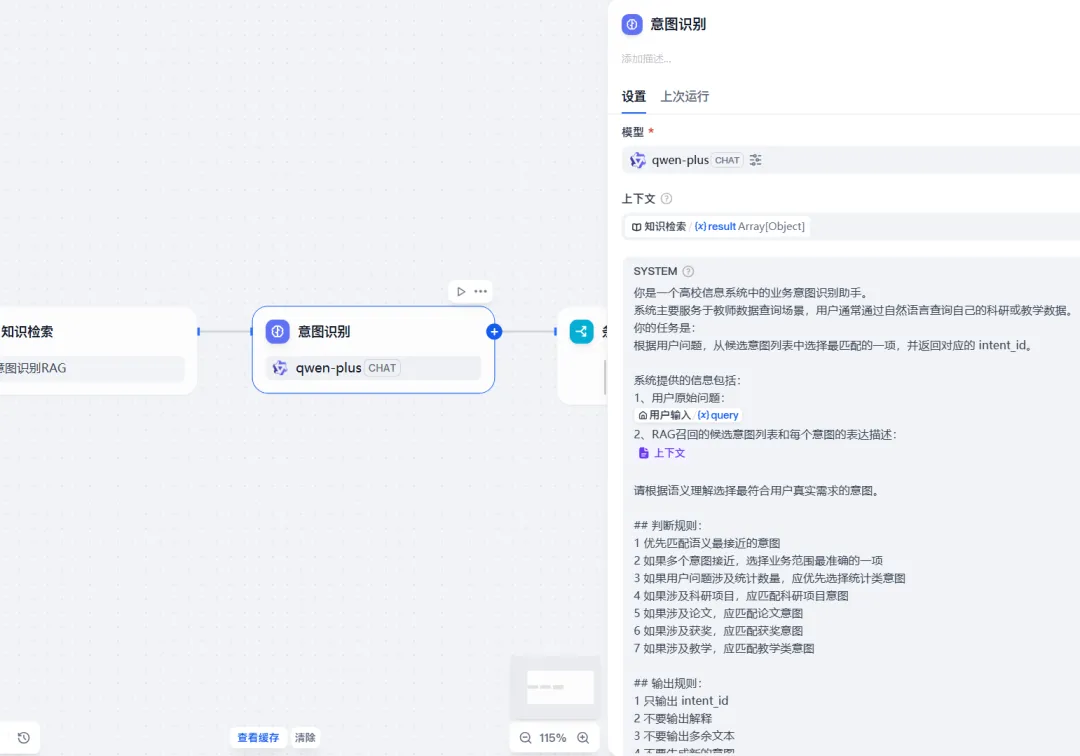This screenshot has height=756, width=1080.
Task: Open the 115% zoom level menu
Action: coord(552,737)
